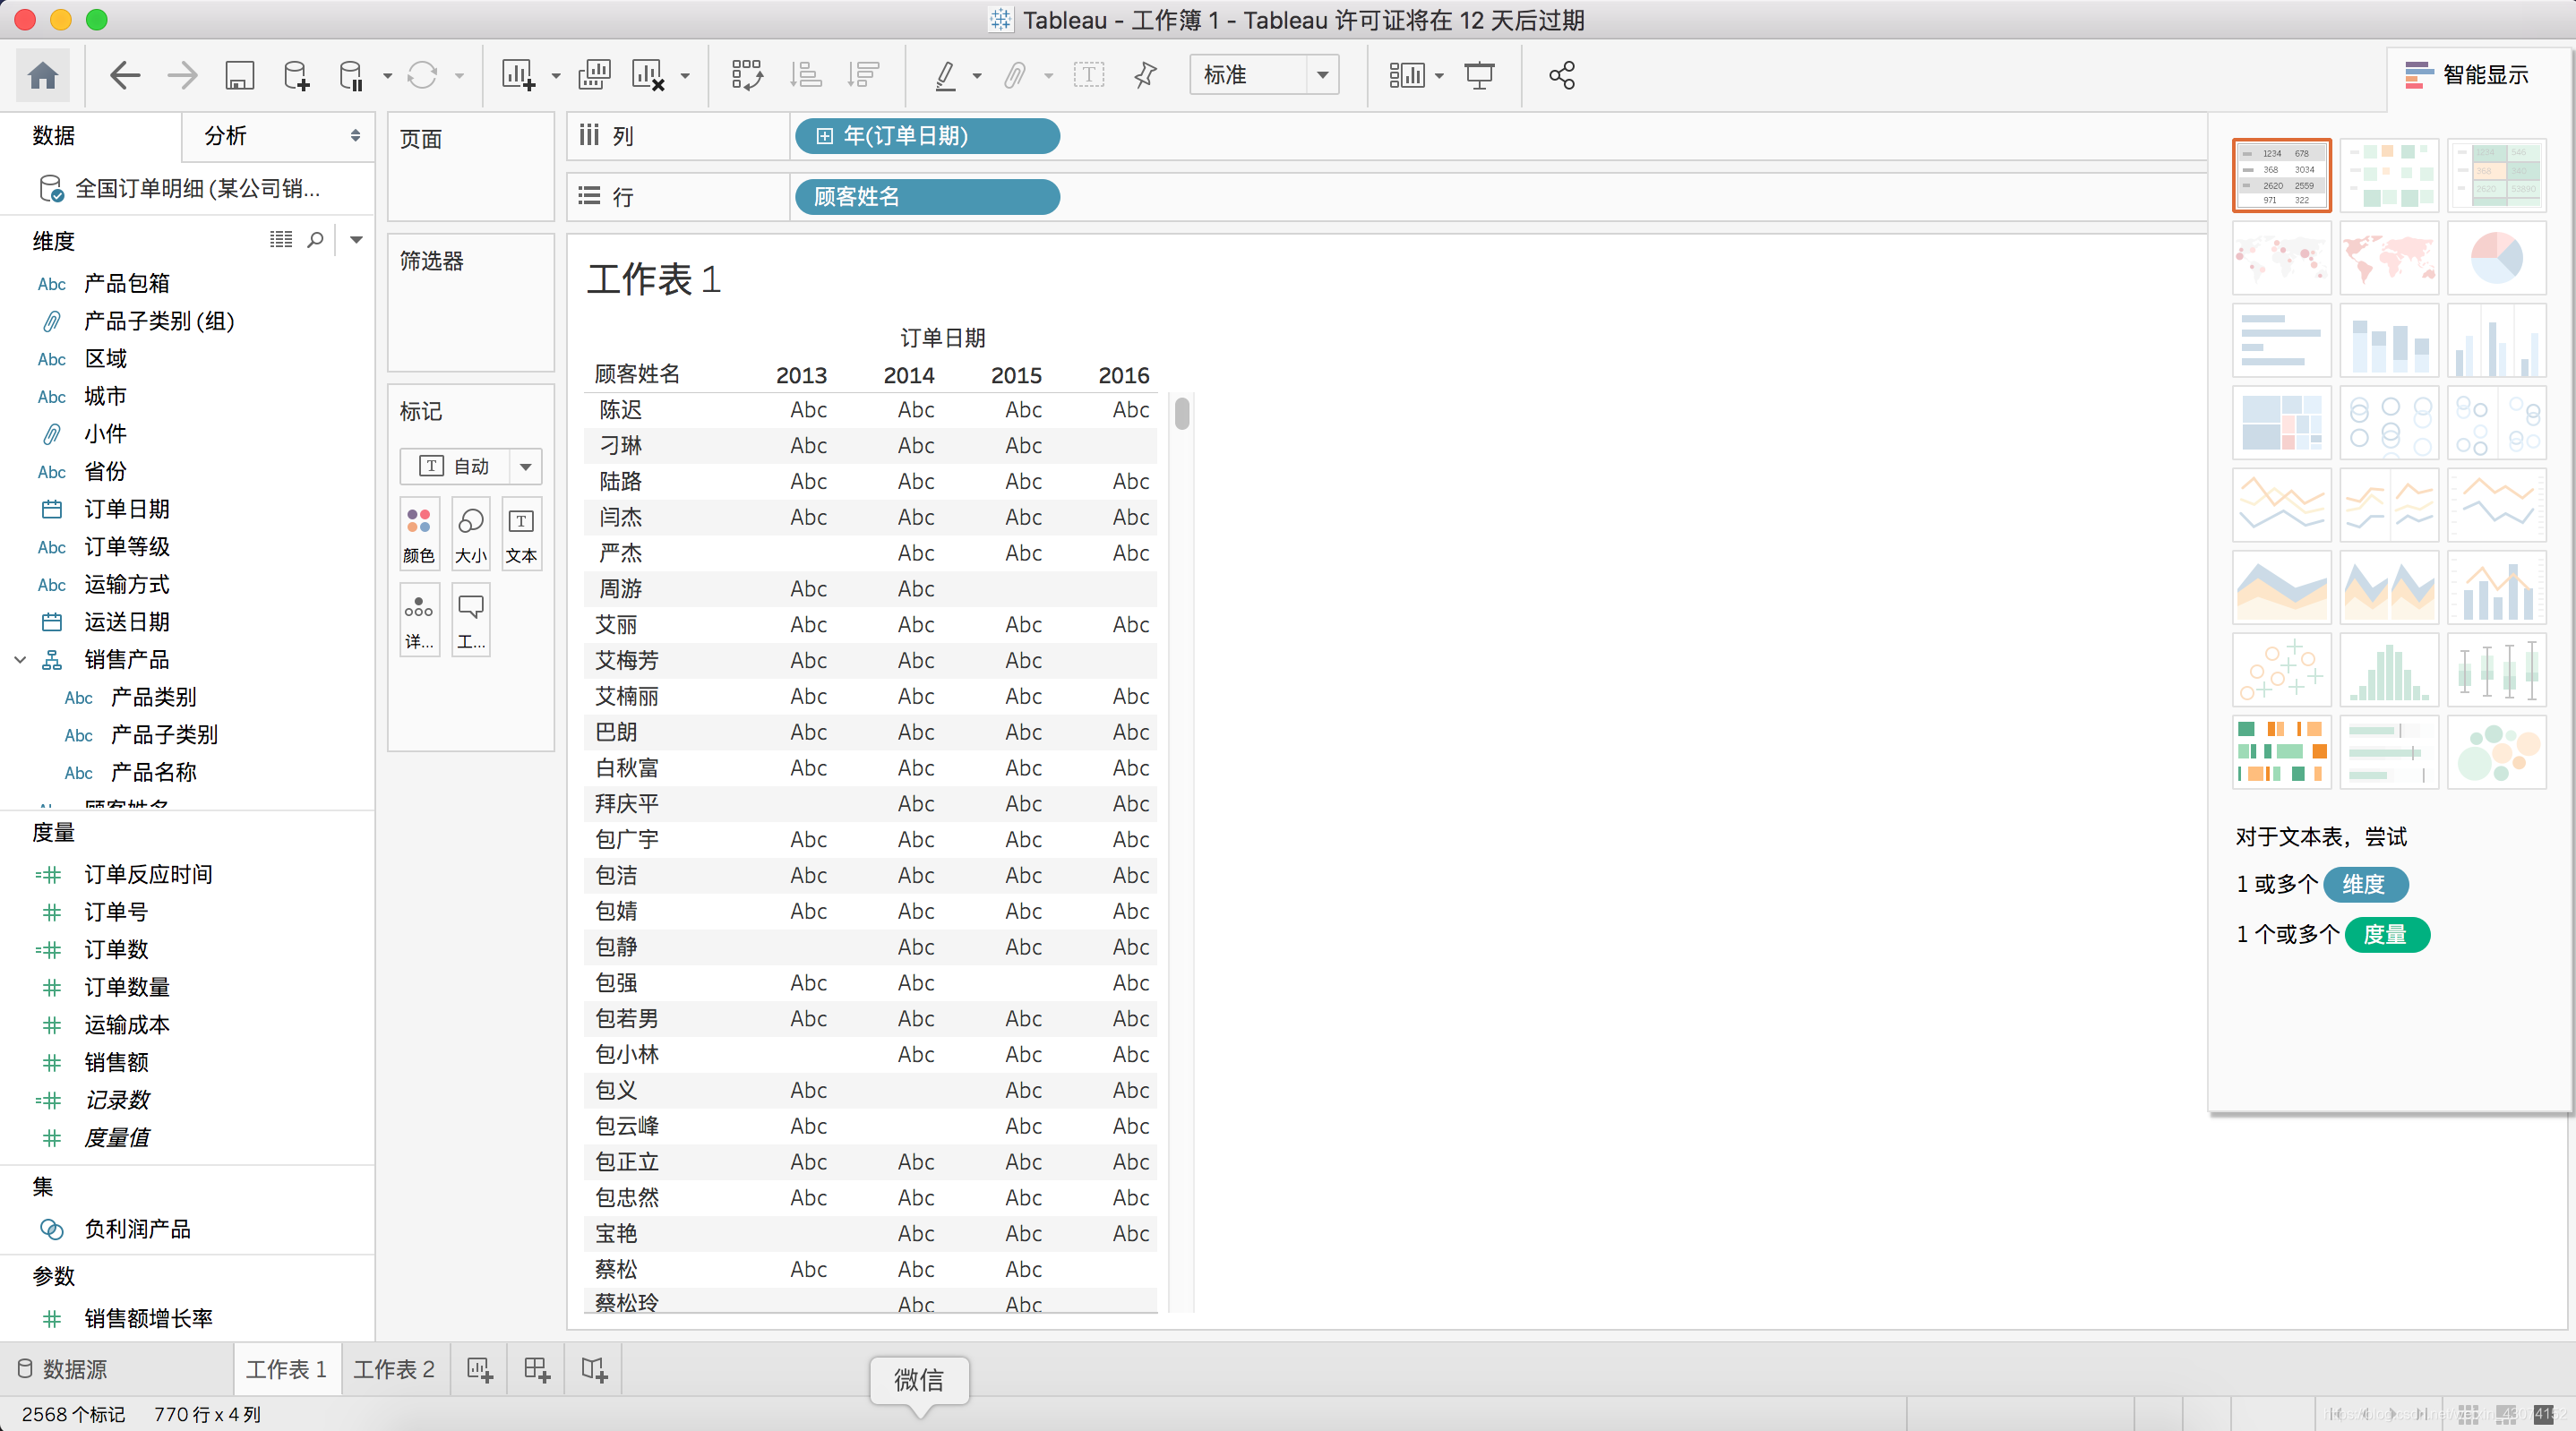This screenshot has width=2576, height=1431.
Task: Select the 订单日期 dimension field
Action: [x=127, y=509]
